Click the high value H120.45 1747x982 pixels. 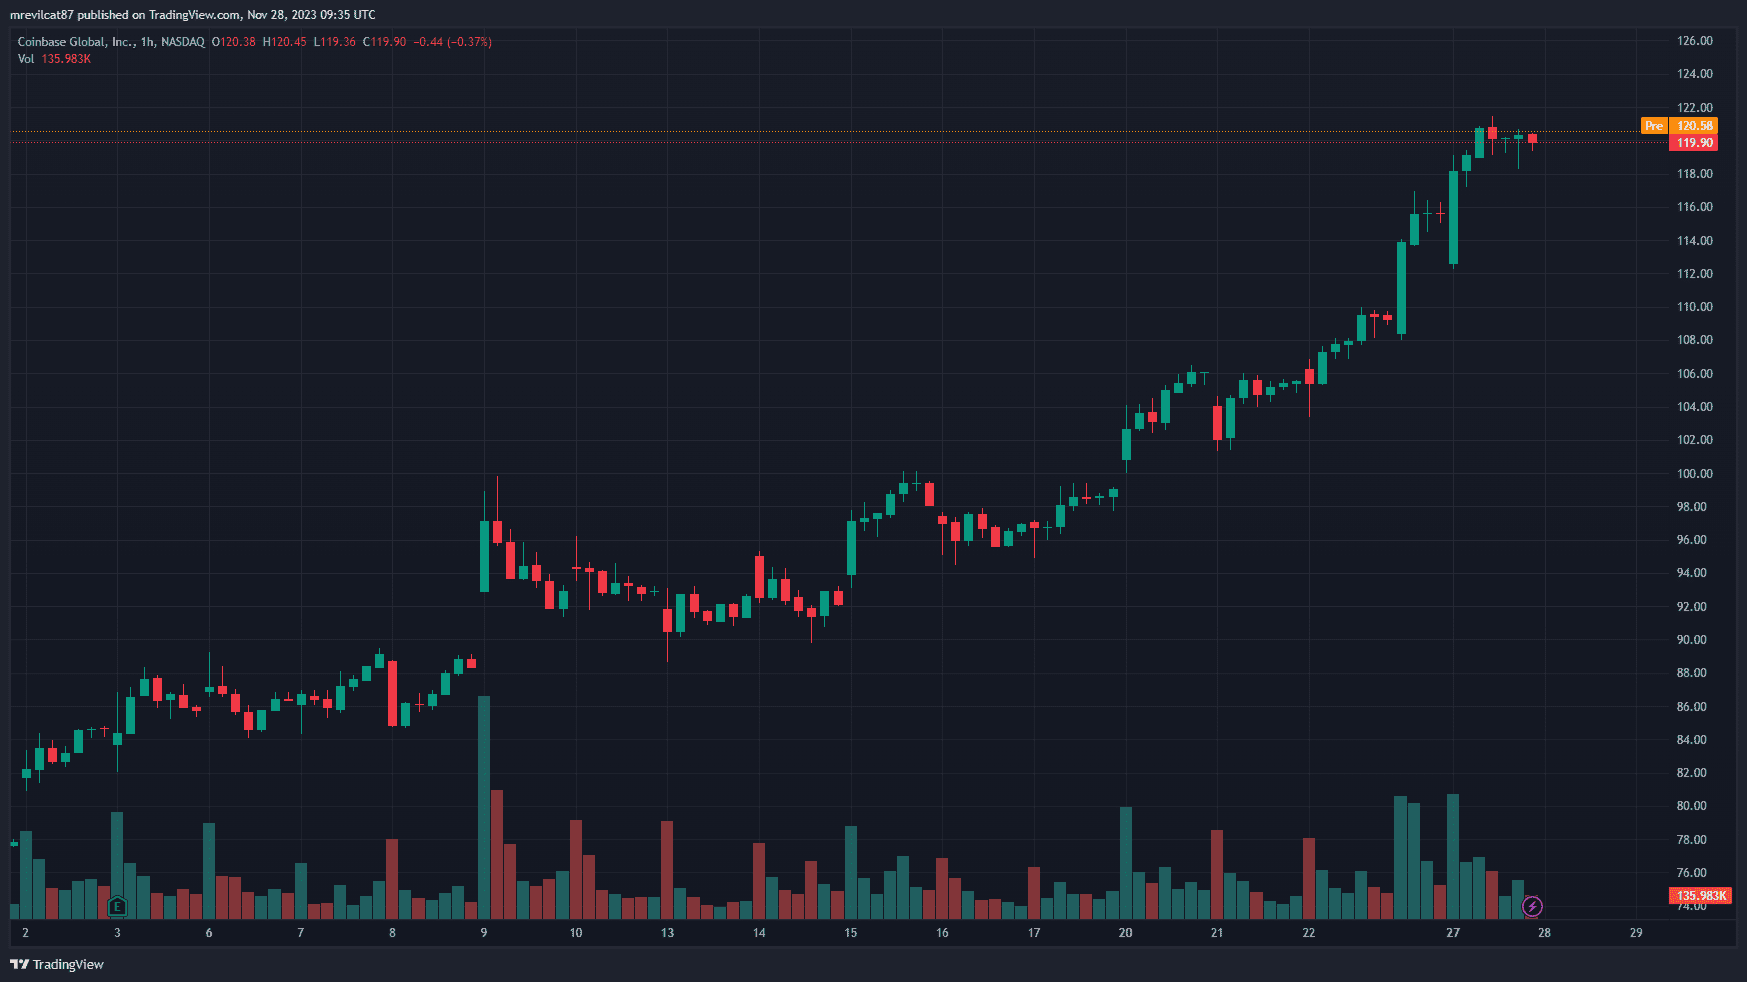(x=285, y=42)
